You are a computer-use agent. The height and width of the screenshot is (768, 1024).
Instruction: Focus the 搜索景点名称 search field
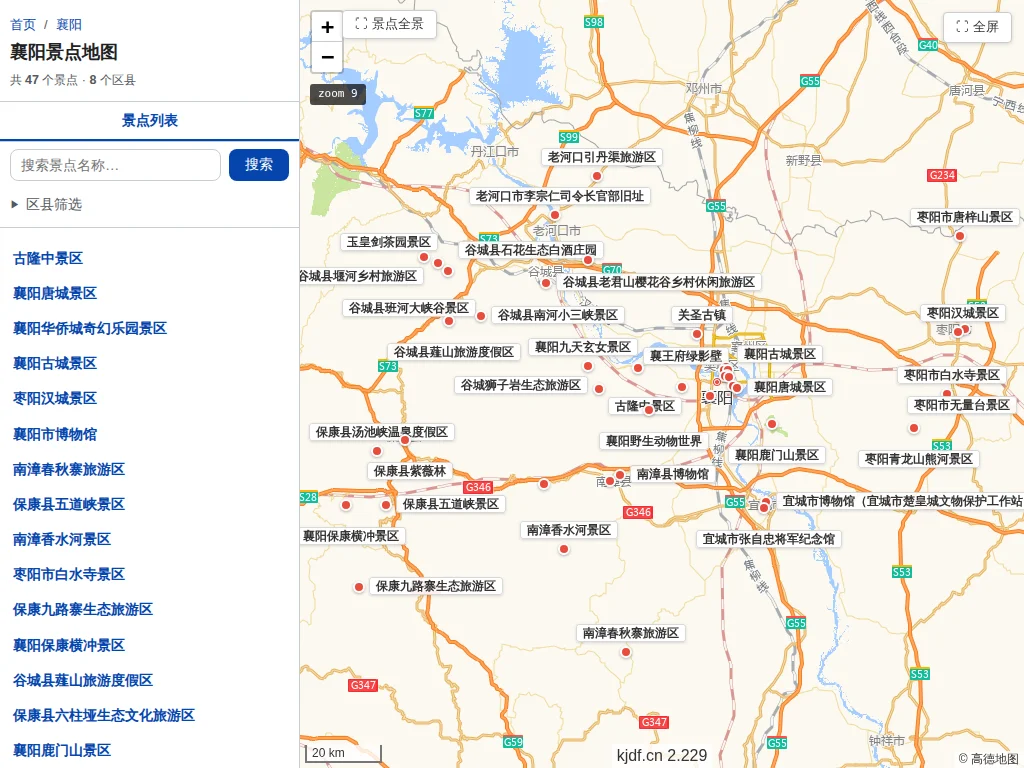[116, 165]
